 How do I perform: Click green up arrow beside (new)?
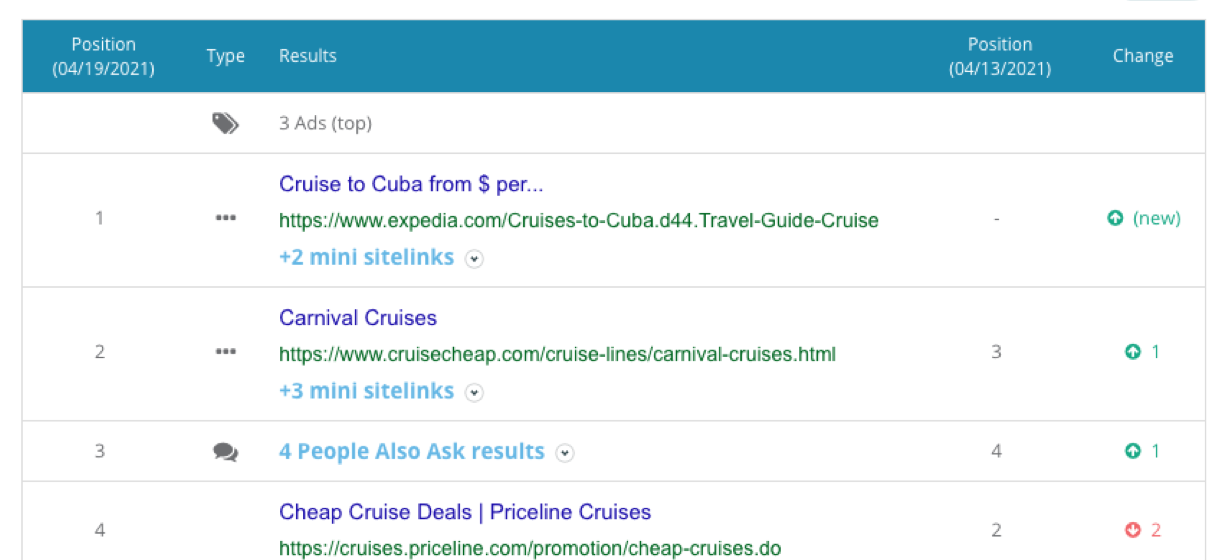tap(1116, 218)
